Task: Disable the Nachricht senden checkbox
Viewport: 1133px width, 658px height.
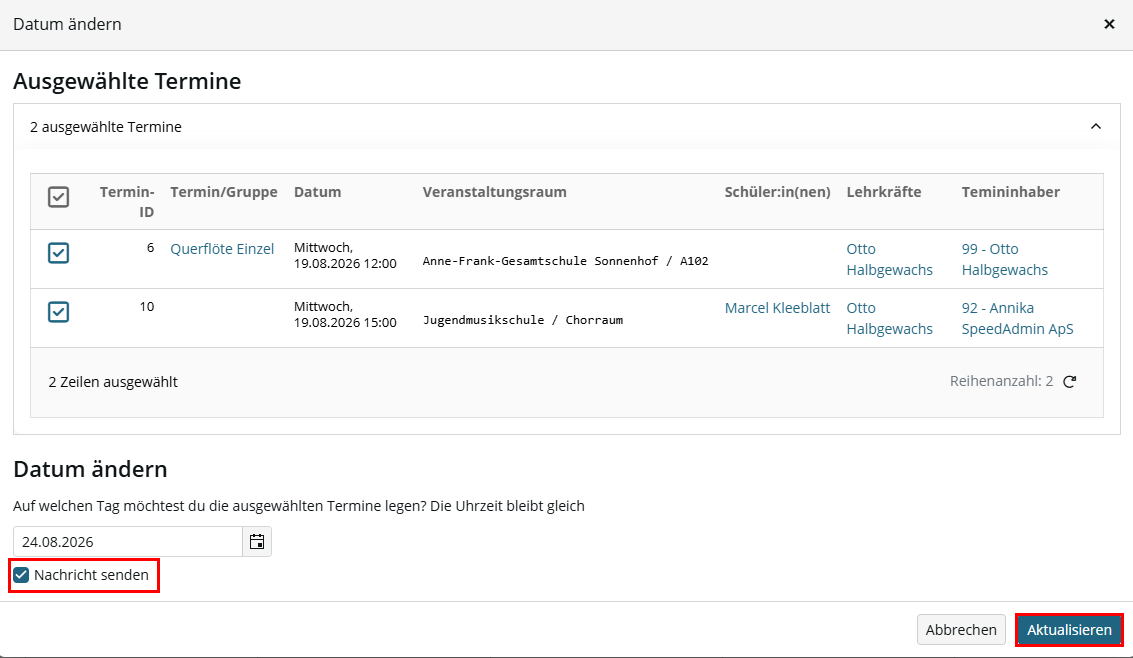Action: pos(21,575)
